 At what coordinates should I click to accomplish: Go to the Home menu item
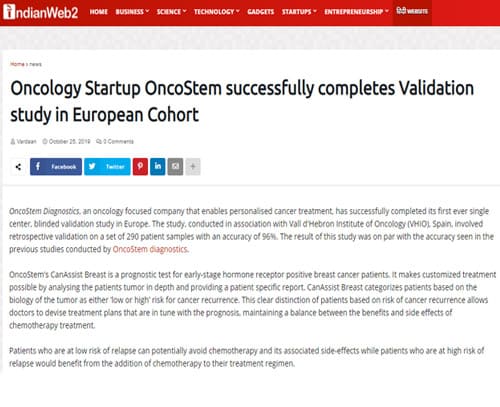[99, 12]
